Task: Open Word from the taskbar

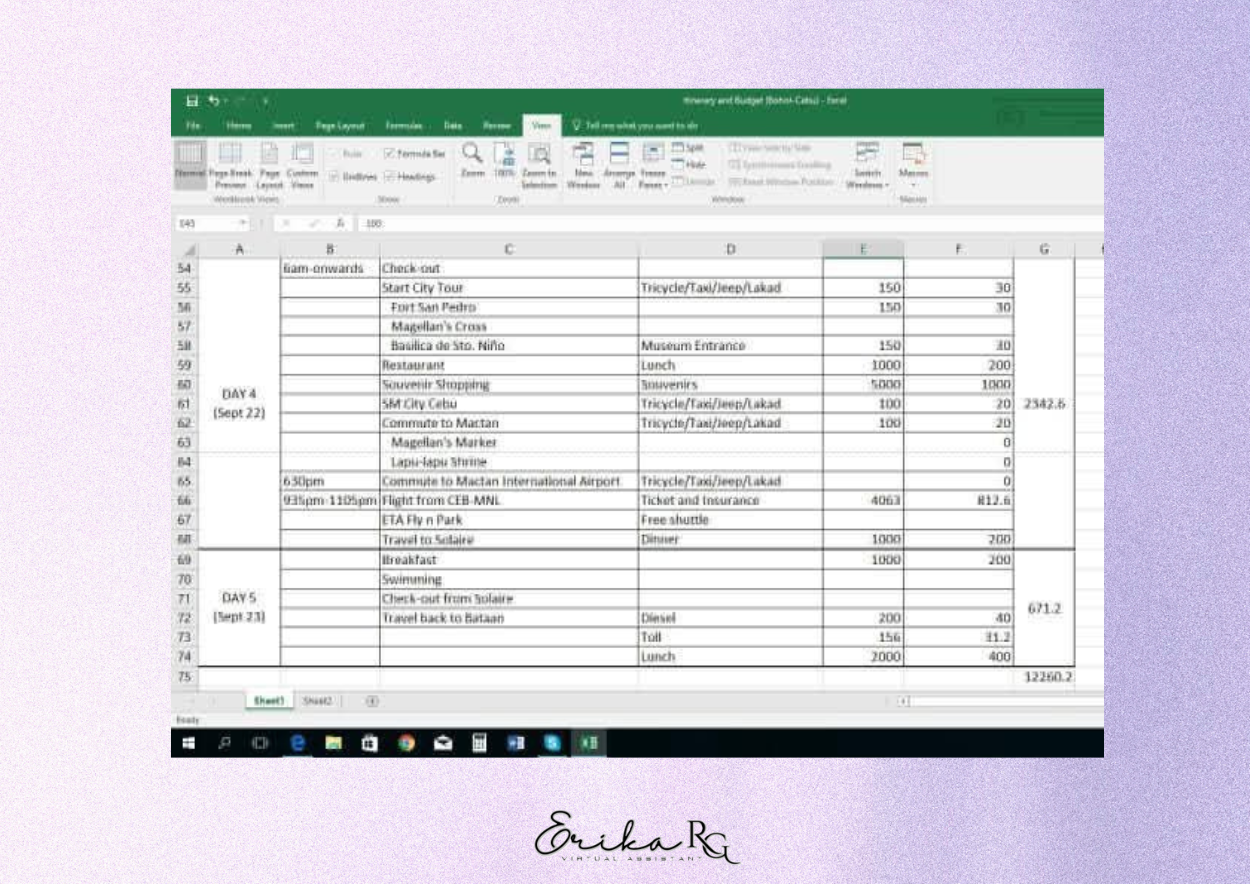Action: (515, 743)
